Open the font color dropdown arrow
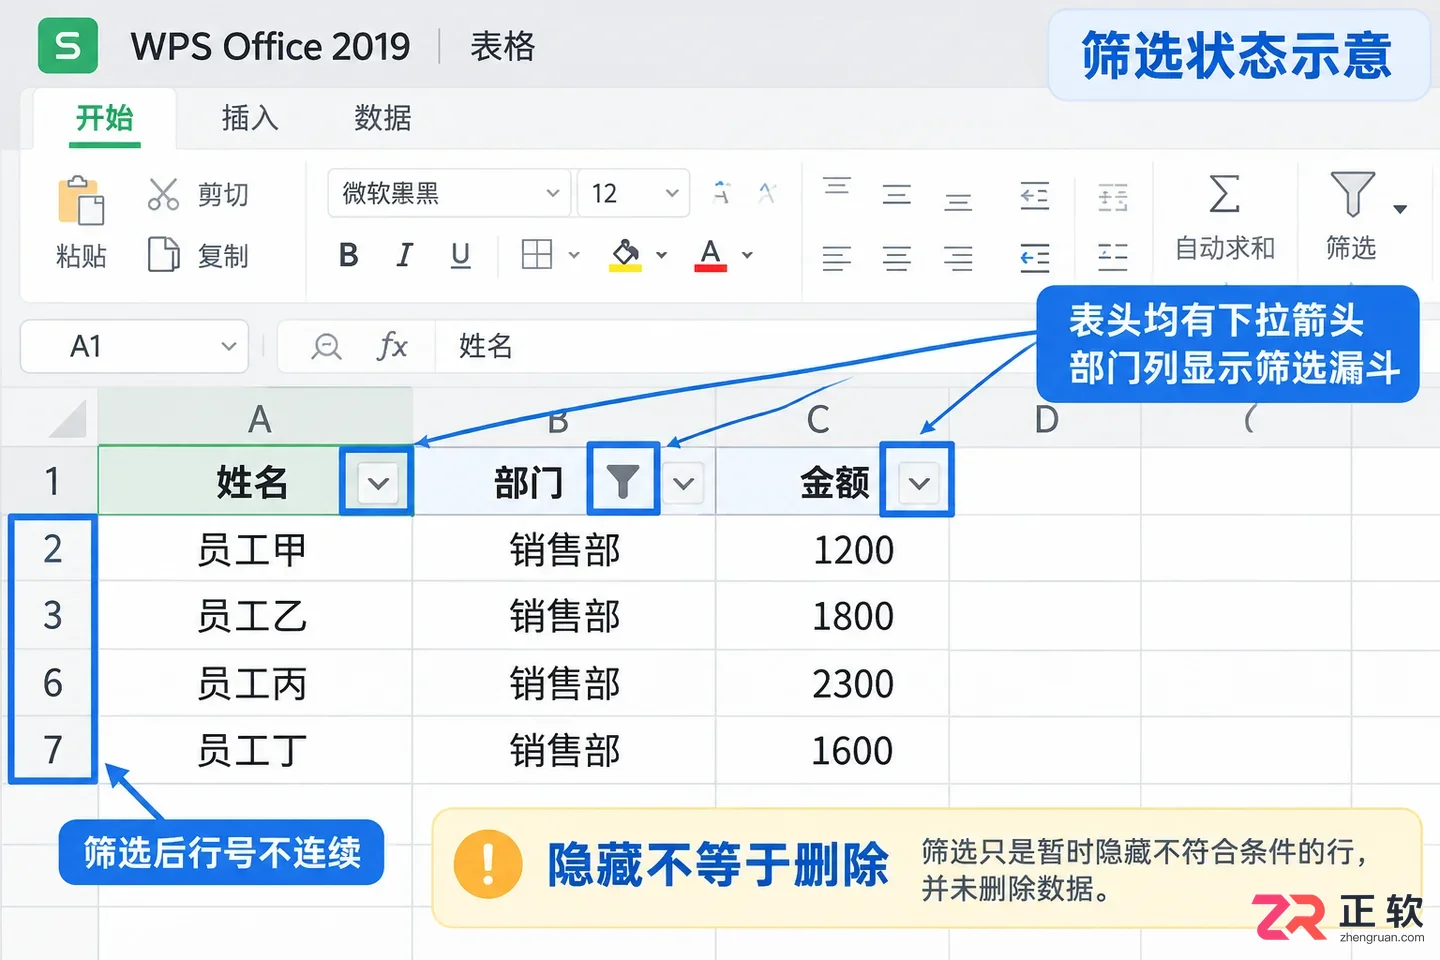 pos(747,255)
